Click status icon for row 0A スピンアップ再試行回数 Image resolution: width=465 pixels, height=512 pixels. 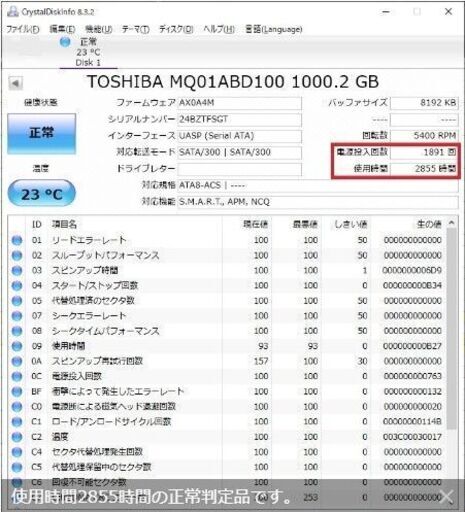[x=17, y=361]
